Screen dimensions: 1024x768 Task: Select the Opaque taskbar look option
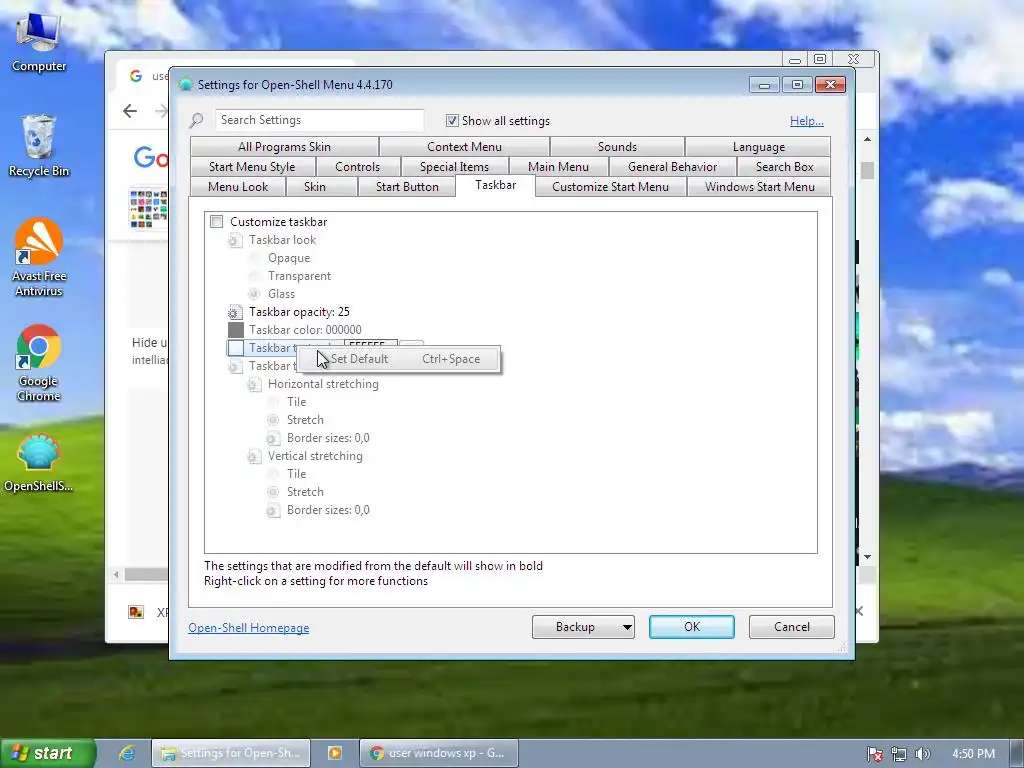point(254,258)
